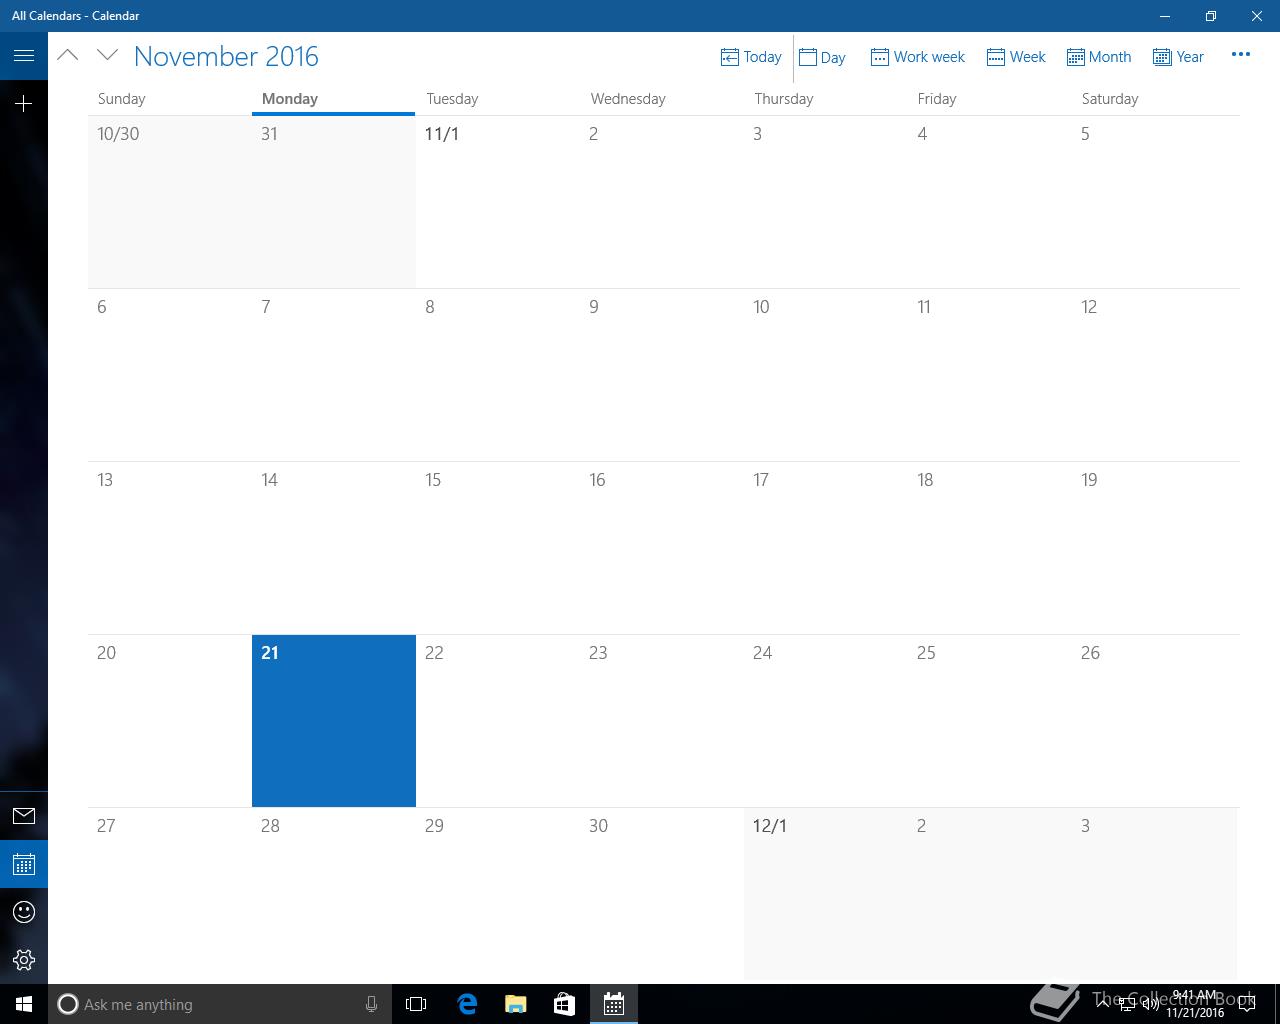This screenshot has width=1280, height=1024.
Task: Select November 12 cell
Action: (x=1156, y=375)
